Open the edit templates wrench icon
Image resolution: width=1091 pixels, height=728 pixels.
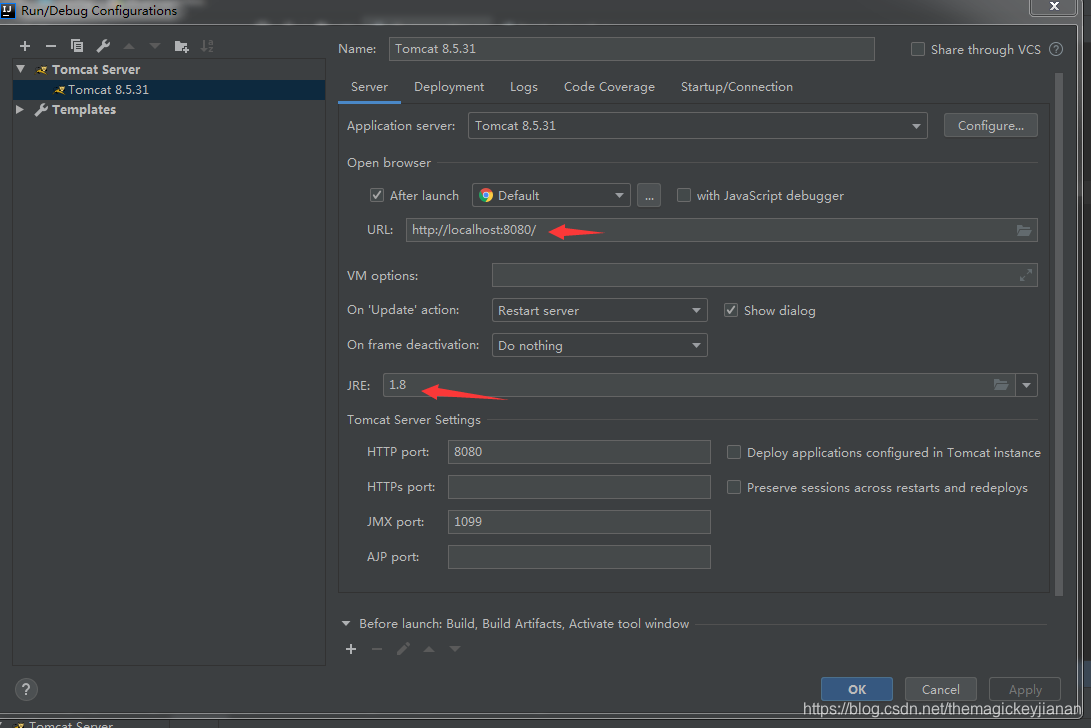pos(103,46)
